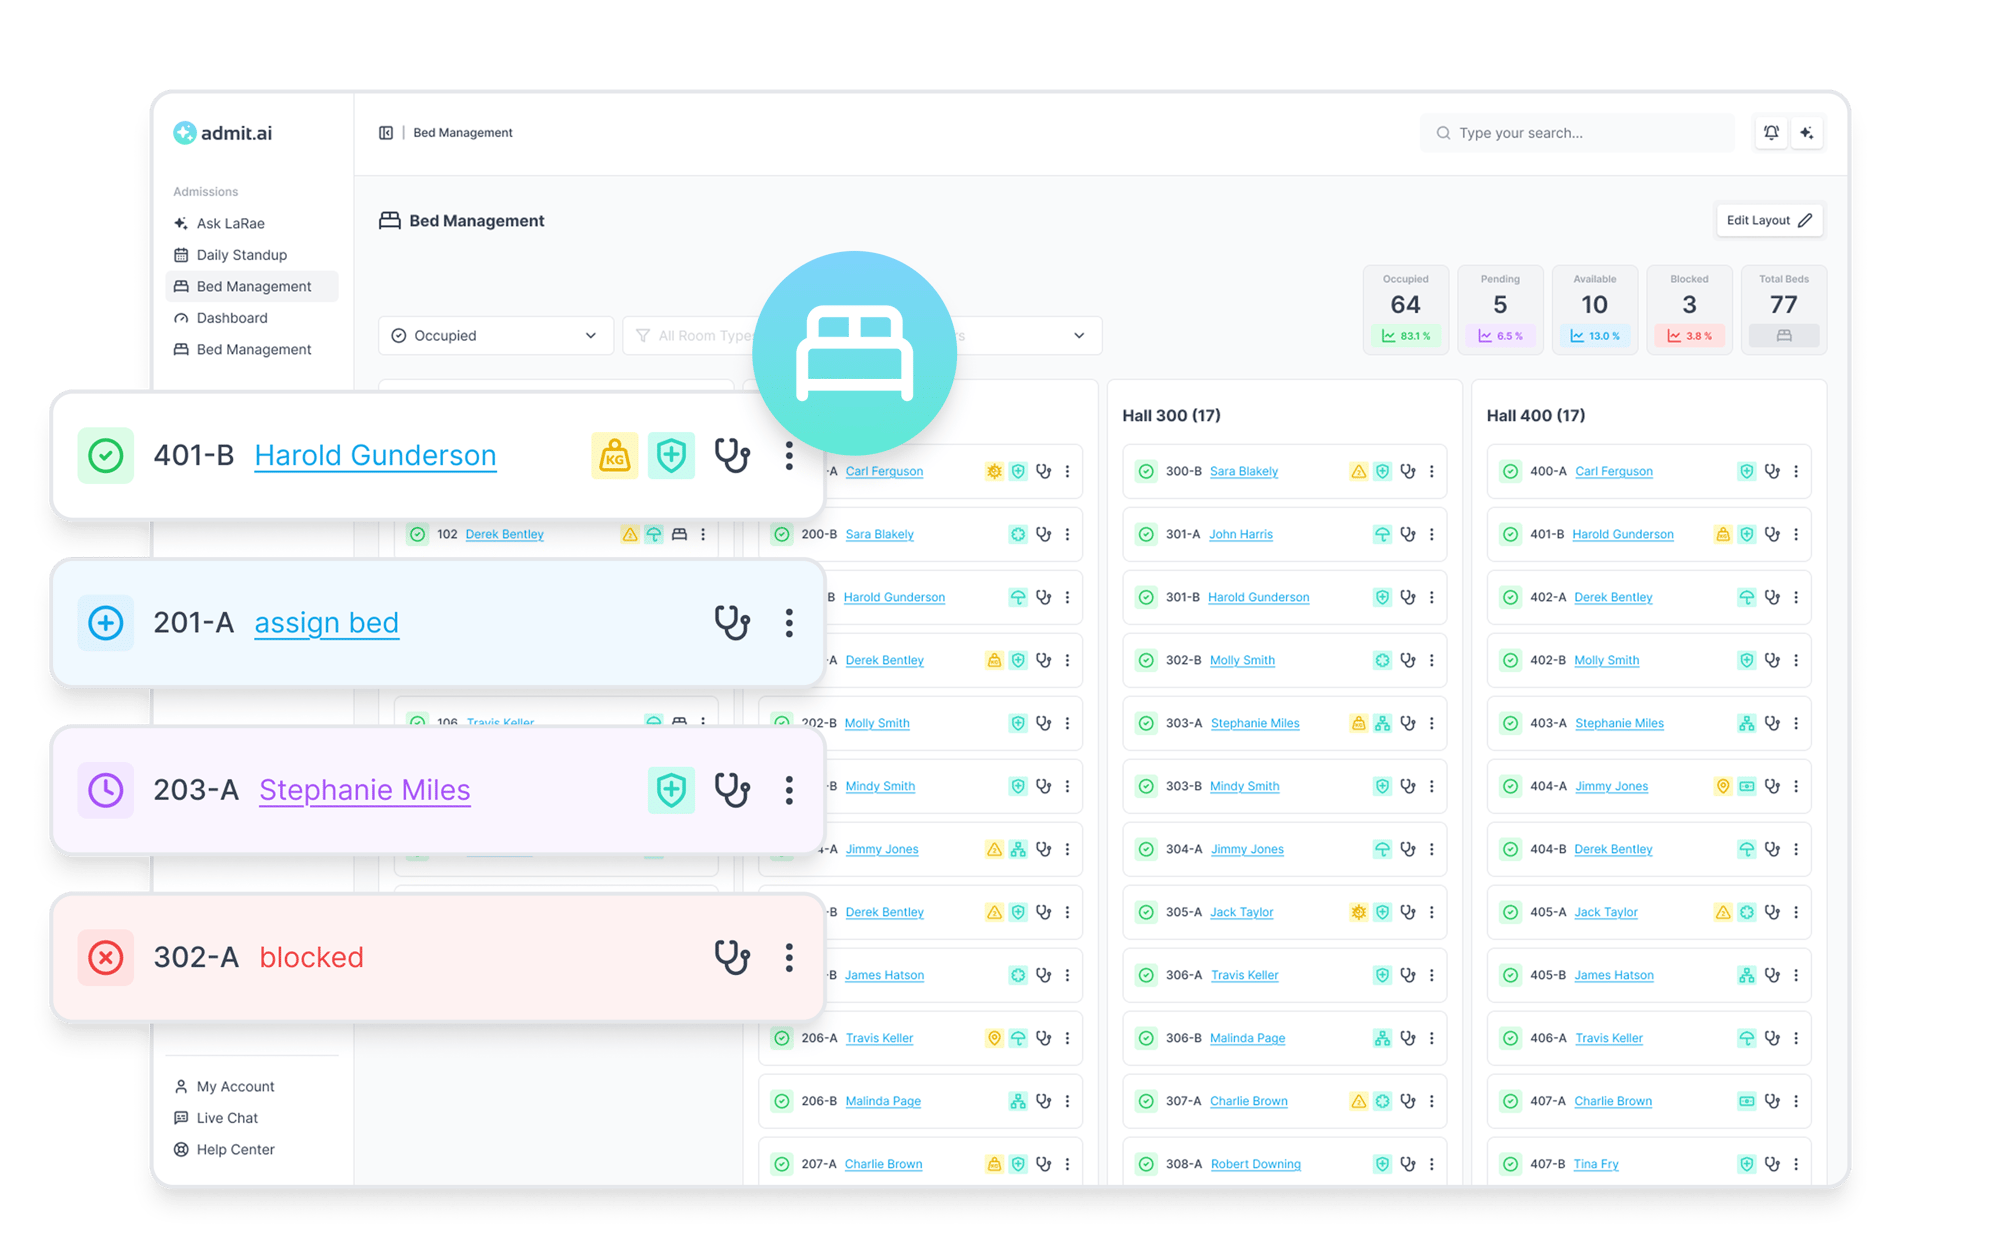The height and width of the screenshot is (1238, 2000).
Task: Click the notification bell icon
Action: 1771,133
